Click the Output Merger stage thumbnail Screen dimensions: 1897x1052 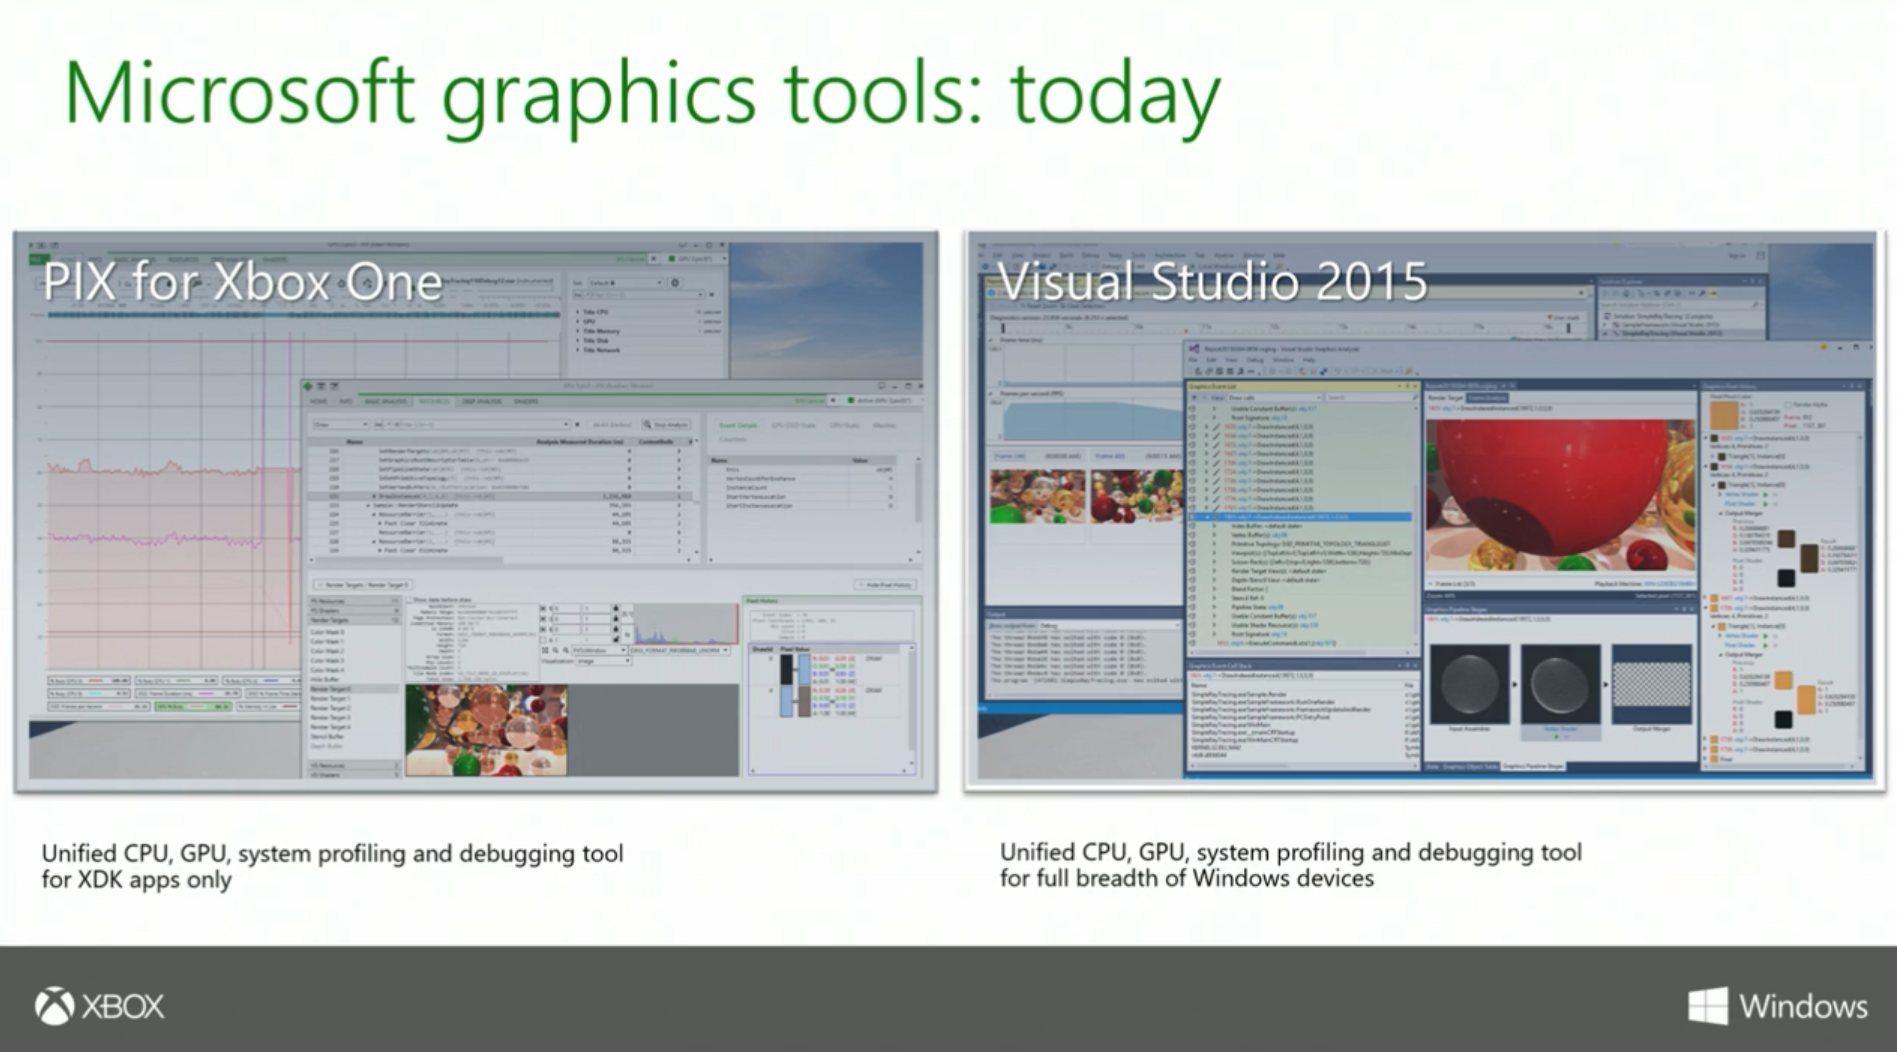(x=1651, y=685)
